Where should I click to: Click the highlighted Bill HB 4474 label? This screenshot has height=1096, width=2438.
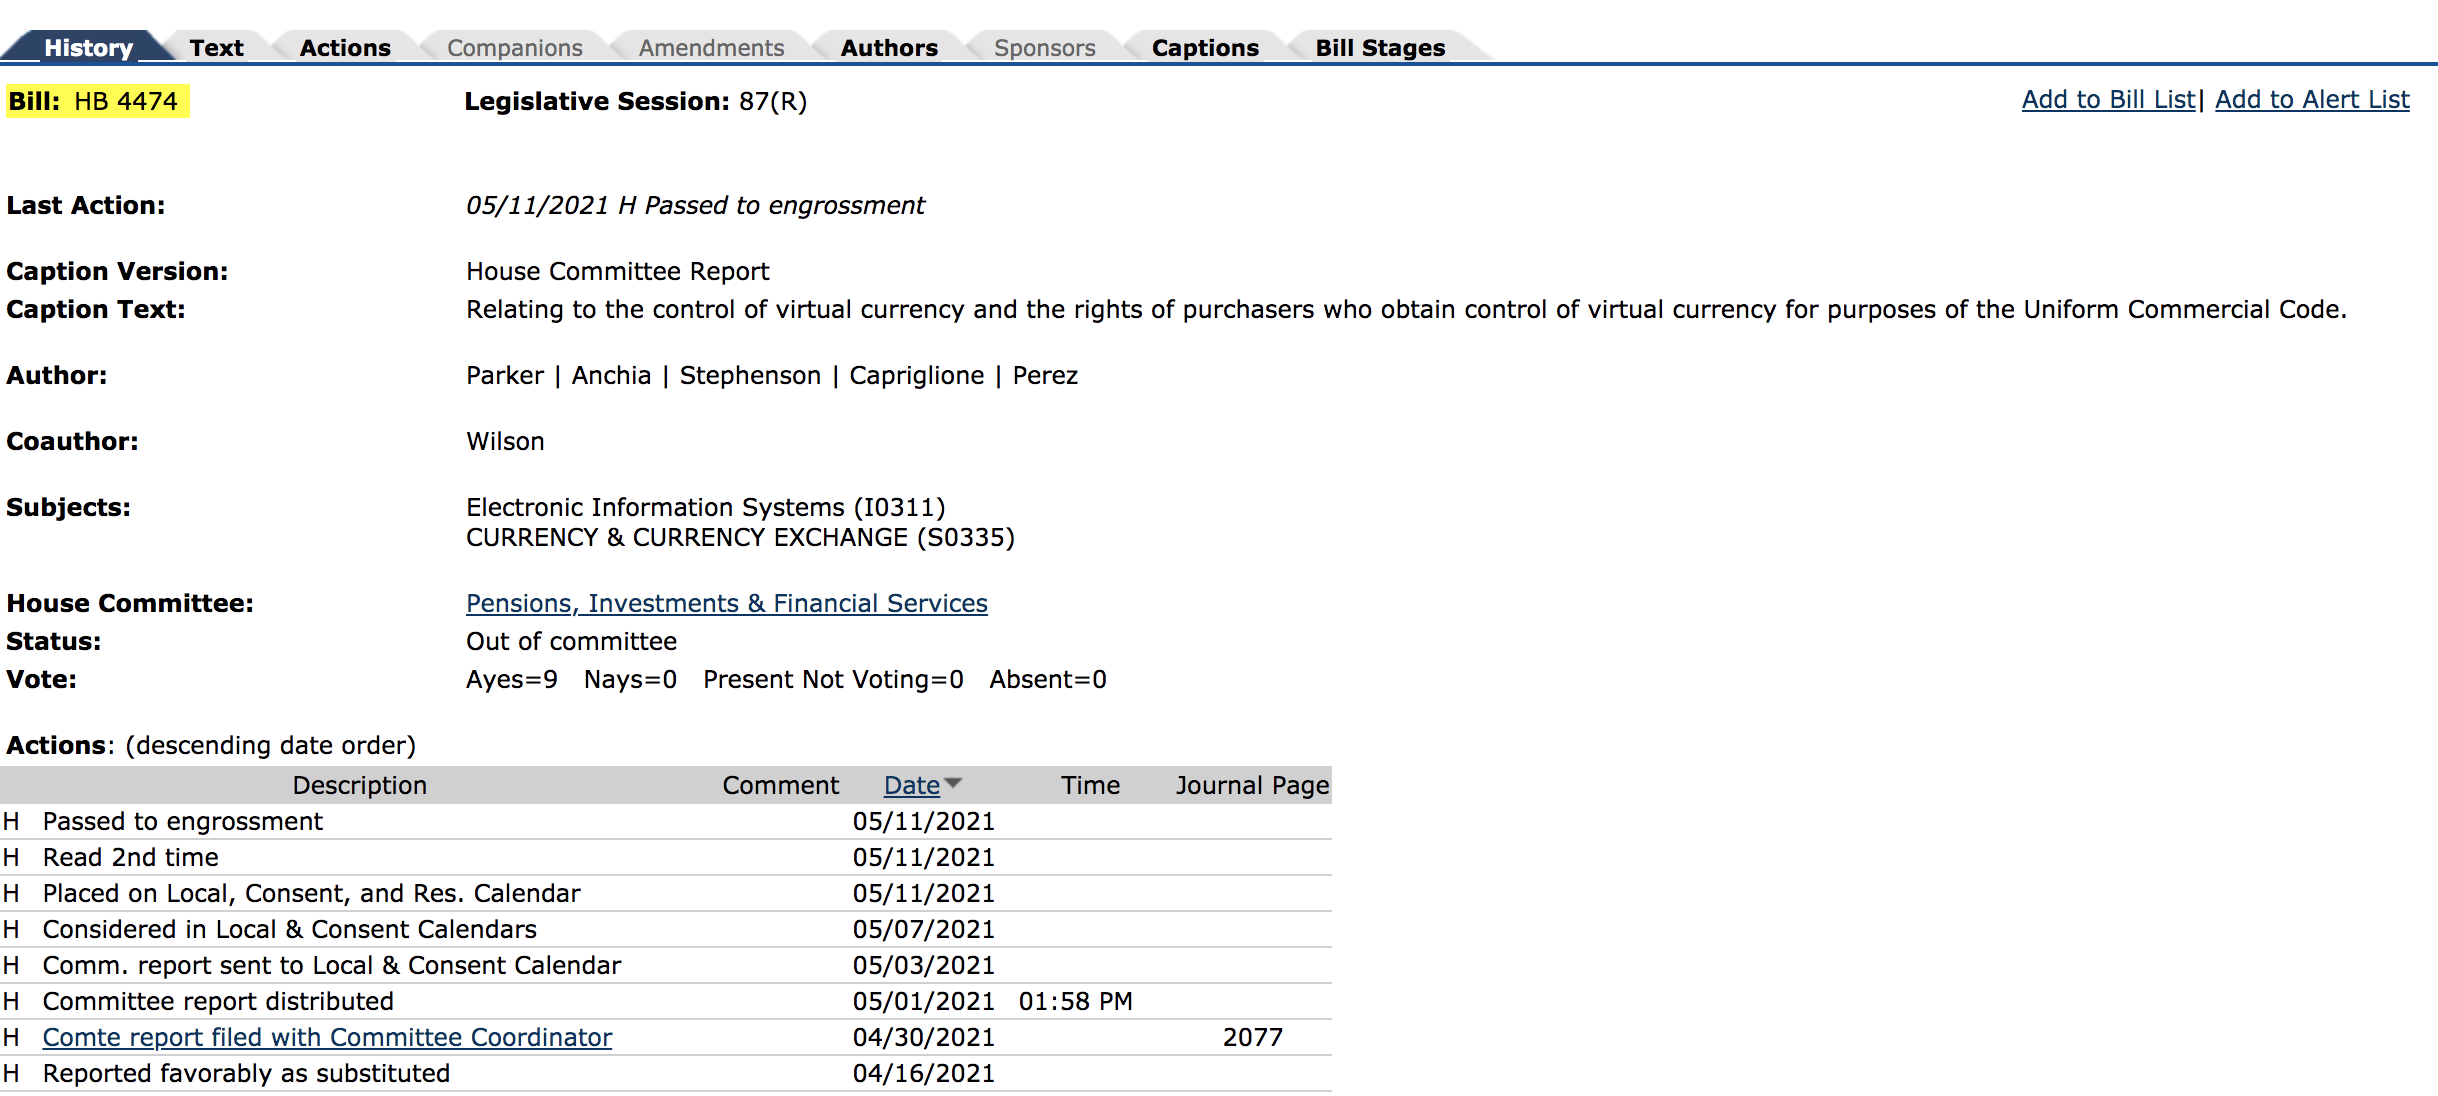[x=96, y=102]
